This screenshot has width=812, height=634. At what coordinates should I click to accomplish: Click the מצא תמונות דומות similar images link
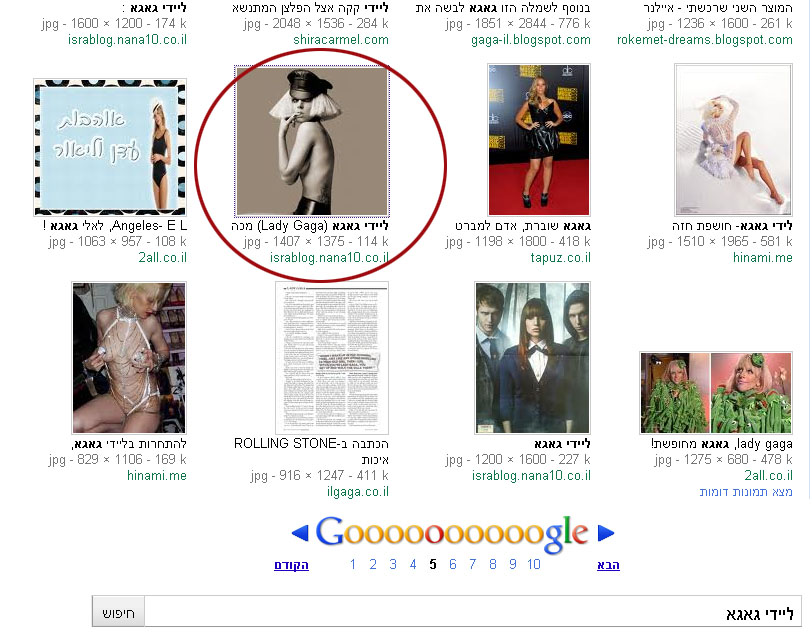(746, 492)
